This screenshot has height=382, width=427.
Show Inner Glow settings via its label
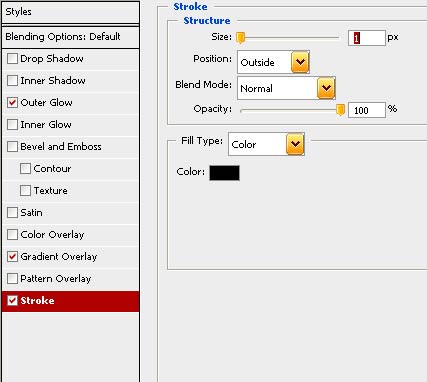click(x=46, y=125)
